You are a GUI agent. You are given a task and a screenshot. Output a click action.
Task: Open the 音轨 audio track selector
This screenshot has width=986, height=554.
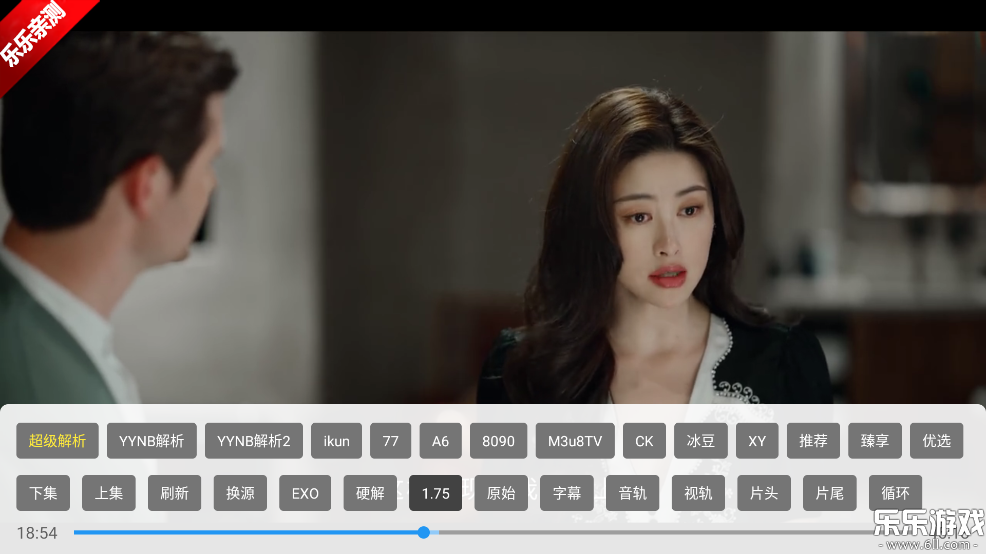(632, 493)
